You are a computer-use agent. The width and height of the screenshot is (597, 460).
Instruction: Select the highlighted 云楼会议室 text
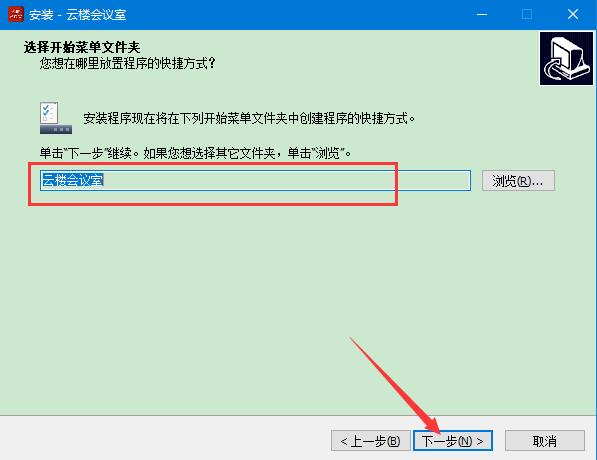click(72, 180)
